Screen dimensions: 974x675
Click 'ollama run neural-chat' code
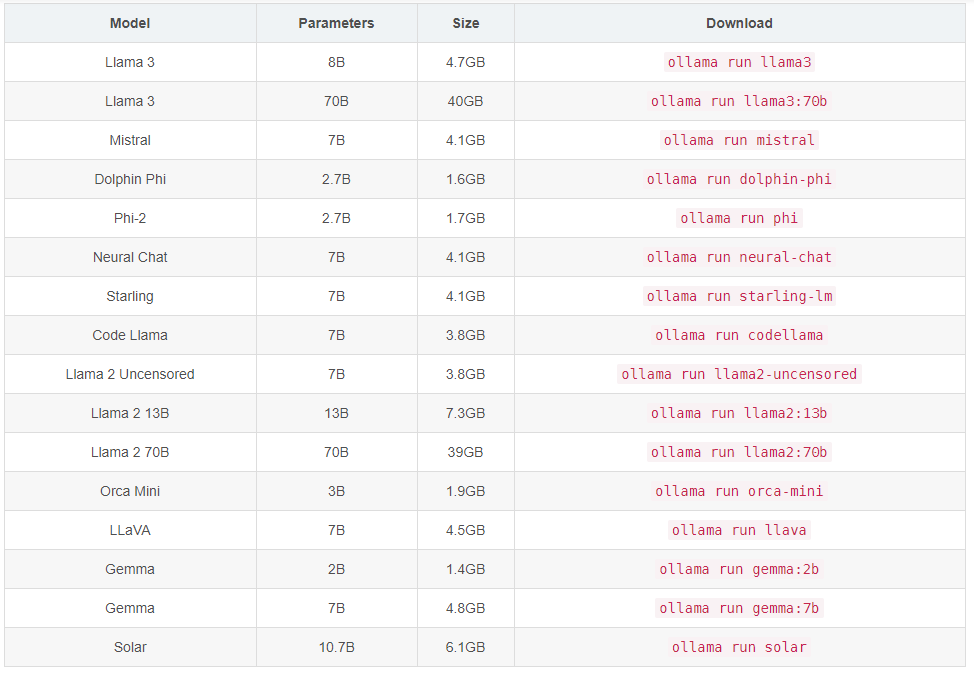(739, 257)
